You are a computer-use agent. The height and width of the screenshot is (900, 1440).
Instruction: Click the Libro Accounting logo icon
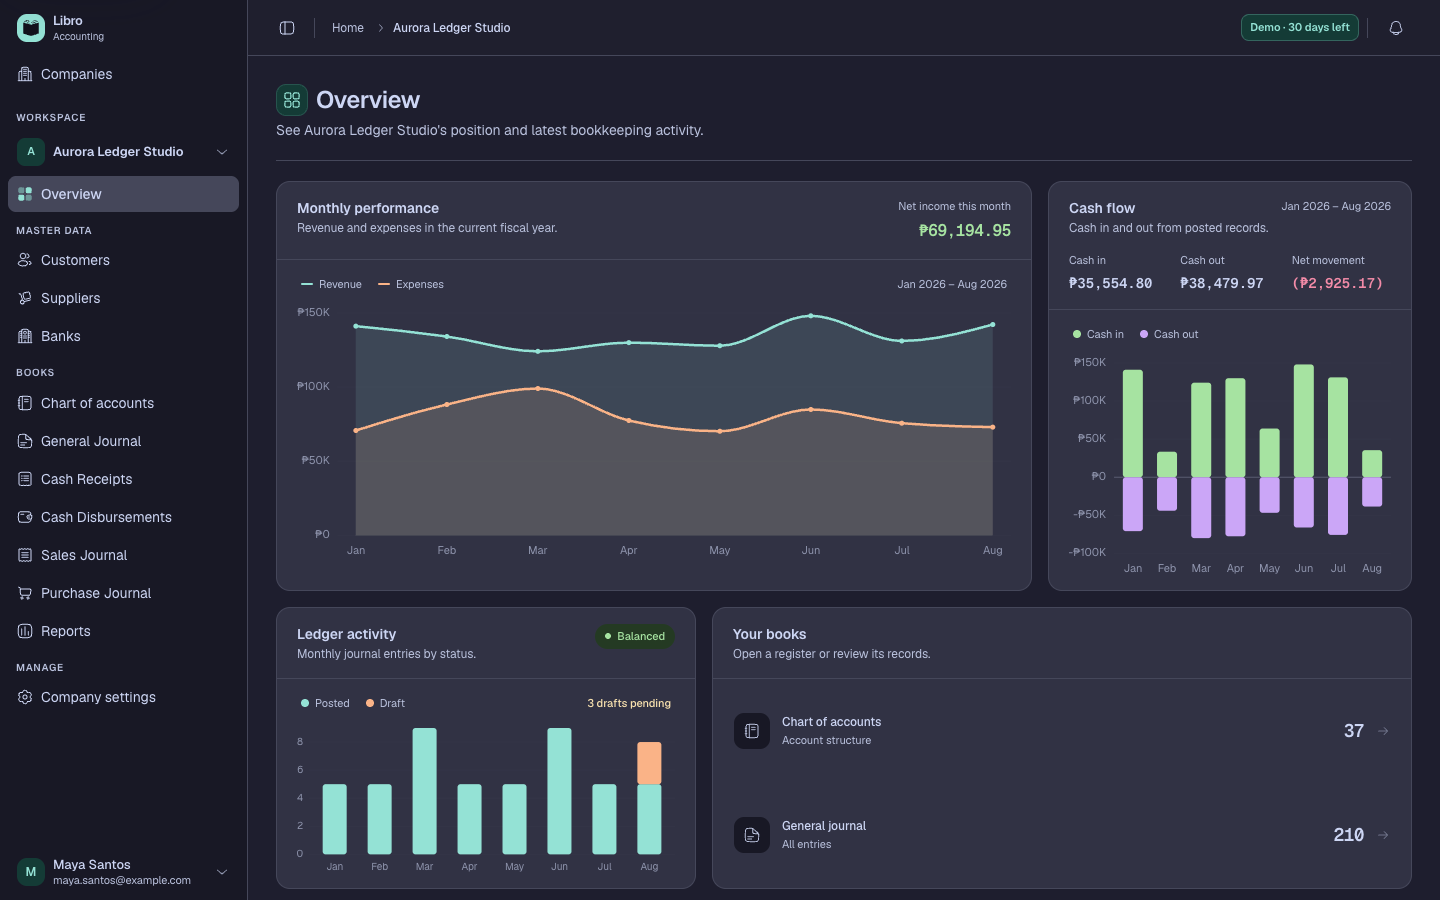pos(31,28)
